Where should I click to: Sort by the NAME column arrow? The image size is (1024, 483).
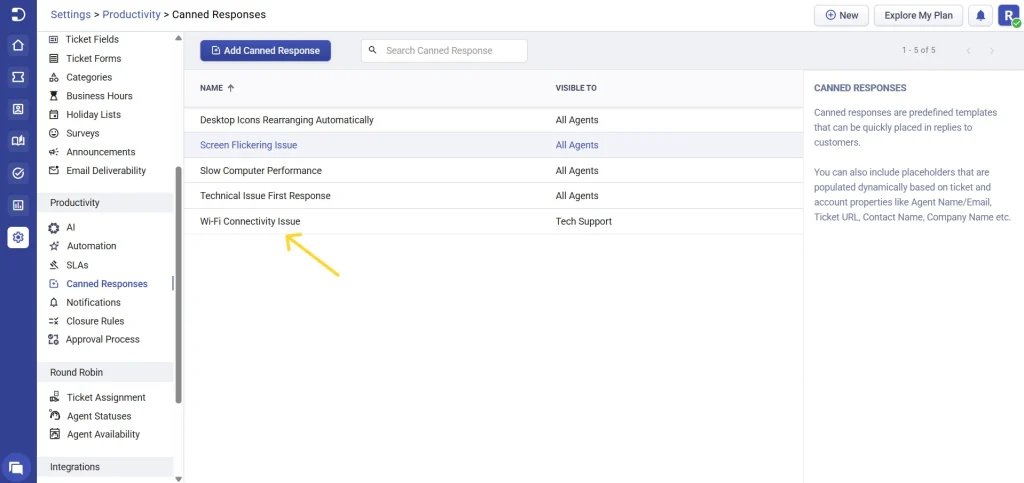pyautogui.click(x=231, y=88)
